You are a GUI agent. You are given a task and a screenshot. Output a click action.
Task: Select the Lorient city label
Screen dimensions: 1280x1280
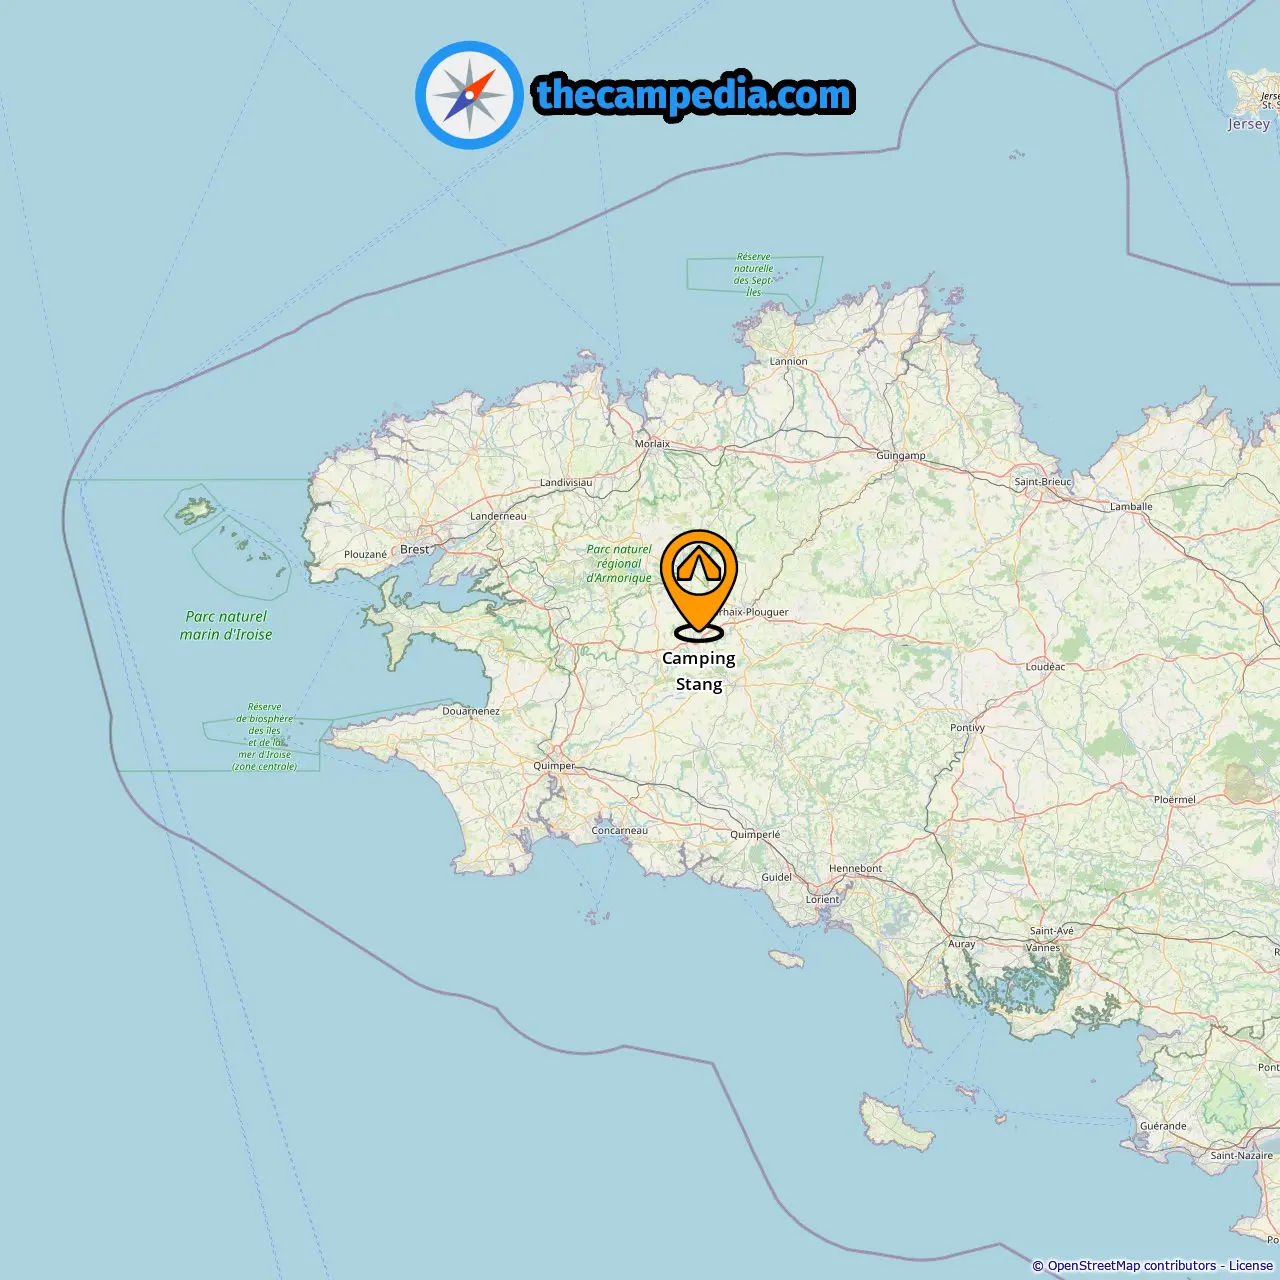pyautogui.click(x=823, y=899)
